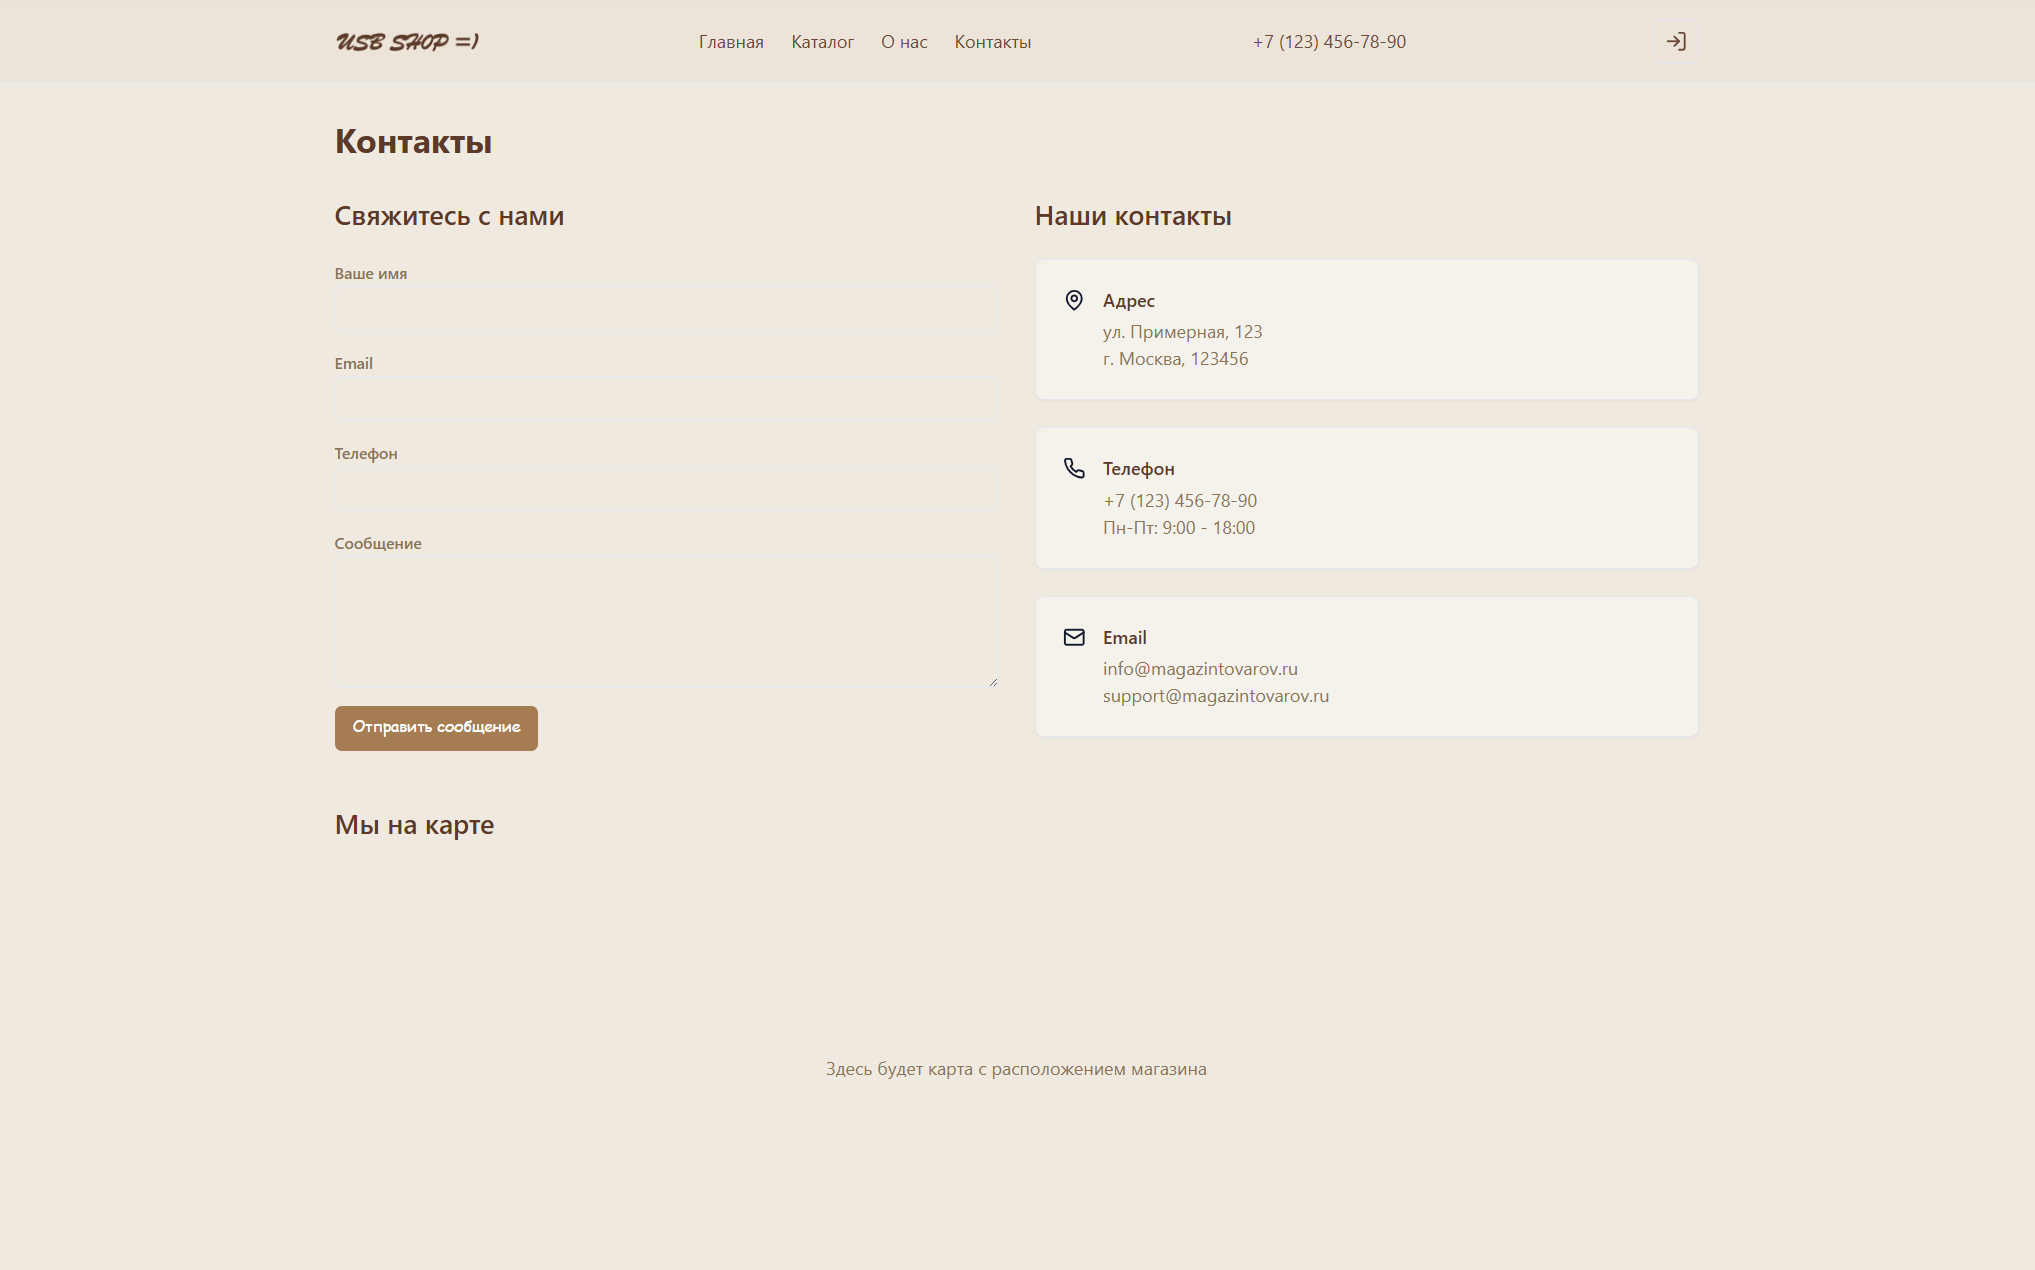
Task: Select Контакты in the navigation bar
Action: 992,41
